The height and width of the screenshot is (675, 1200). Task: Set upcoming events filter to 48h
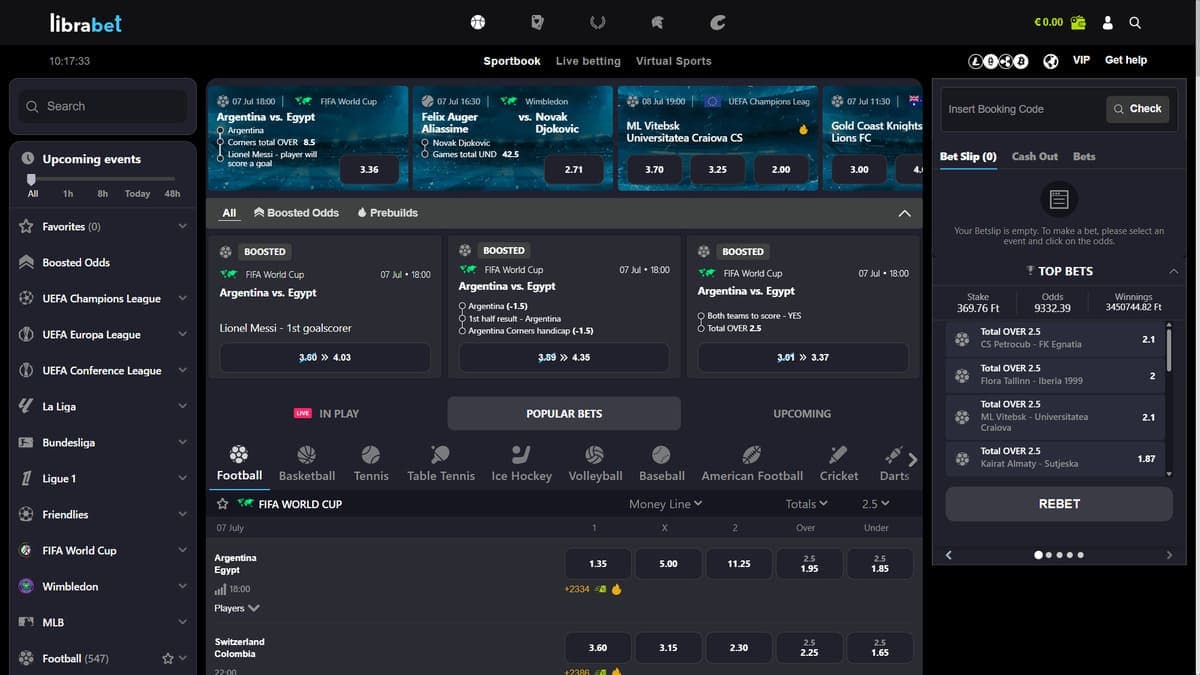pos(172,194)
